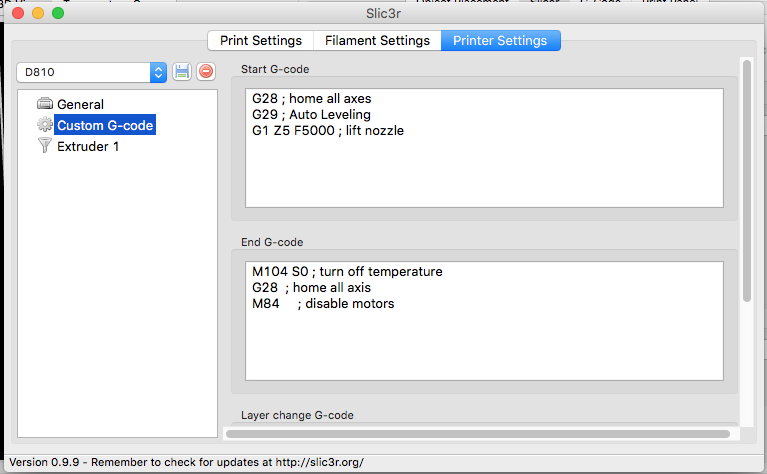Click the green zoom window button
The image size is (767, 474).
[x=58, y=13]
